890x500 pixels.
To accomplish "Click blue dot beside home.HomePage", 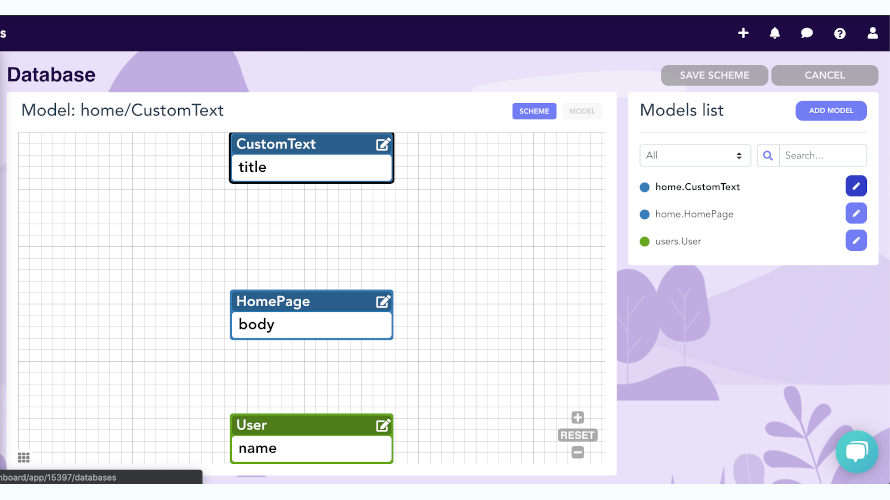I will tap(644, 214).
